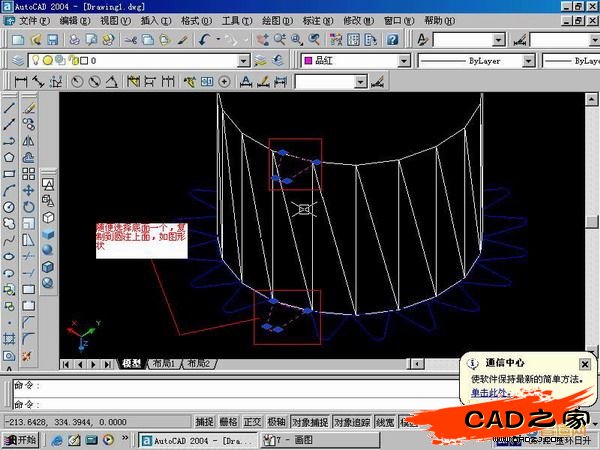This screenshot has height=450, width=600.
Task: Toggle 栅格 (Grid) in status bar
Action: [x=228, y=421]
